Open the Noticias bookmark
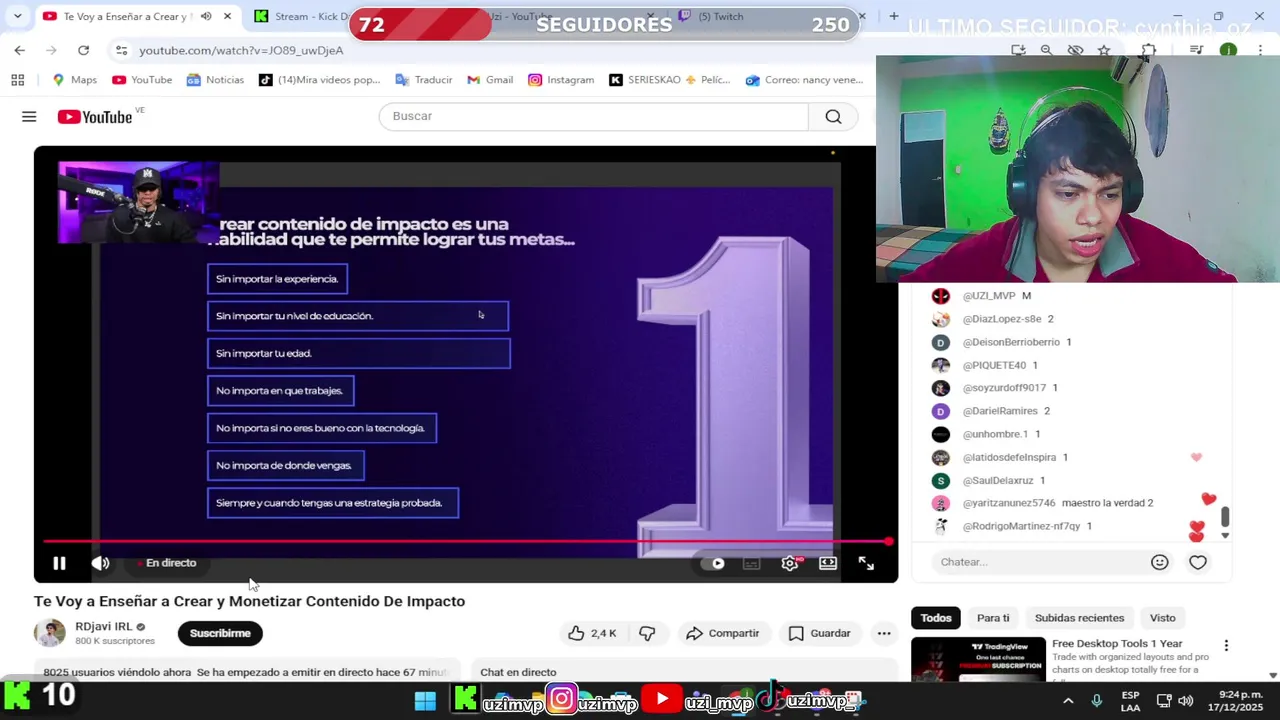Image resolution: width=1280 pixels, height=720 pixels. (x=216, y=80)
